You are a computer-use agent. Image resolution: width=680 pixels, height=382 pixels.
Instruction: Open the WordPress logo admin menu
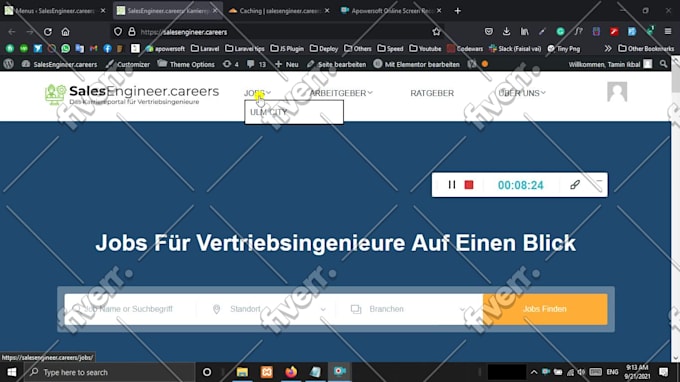pos(8,64)
